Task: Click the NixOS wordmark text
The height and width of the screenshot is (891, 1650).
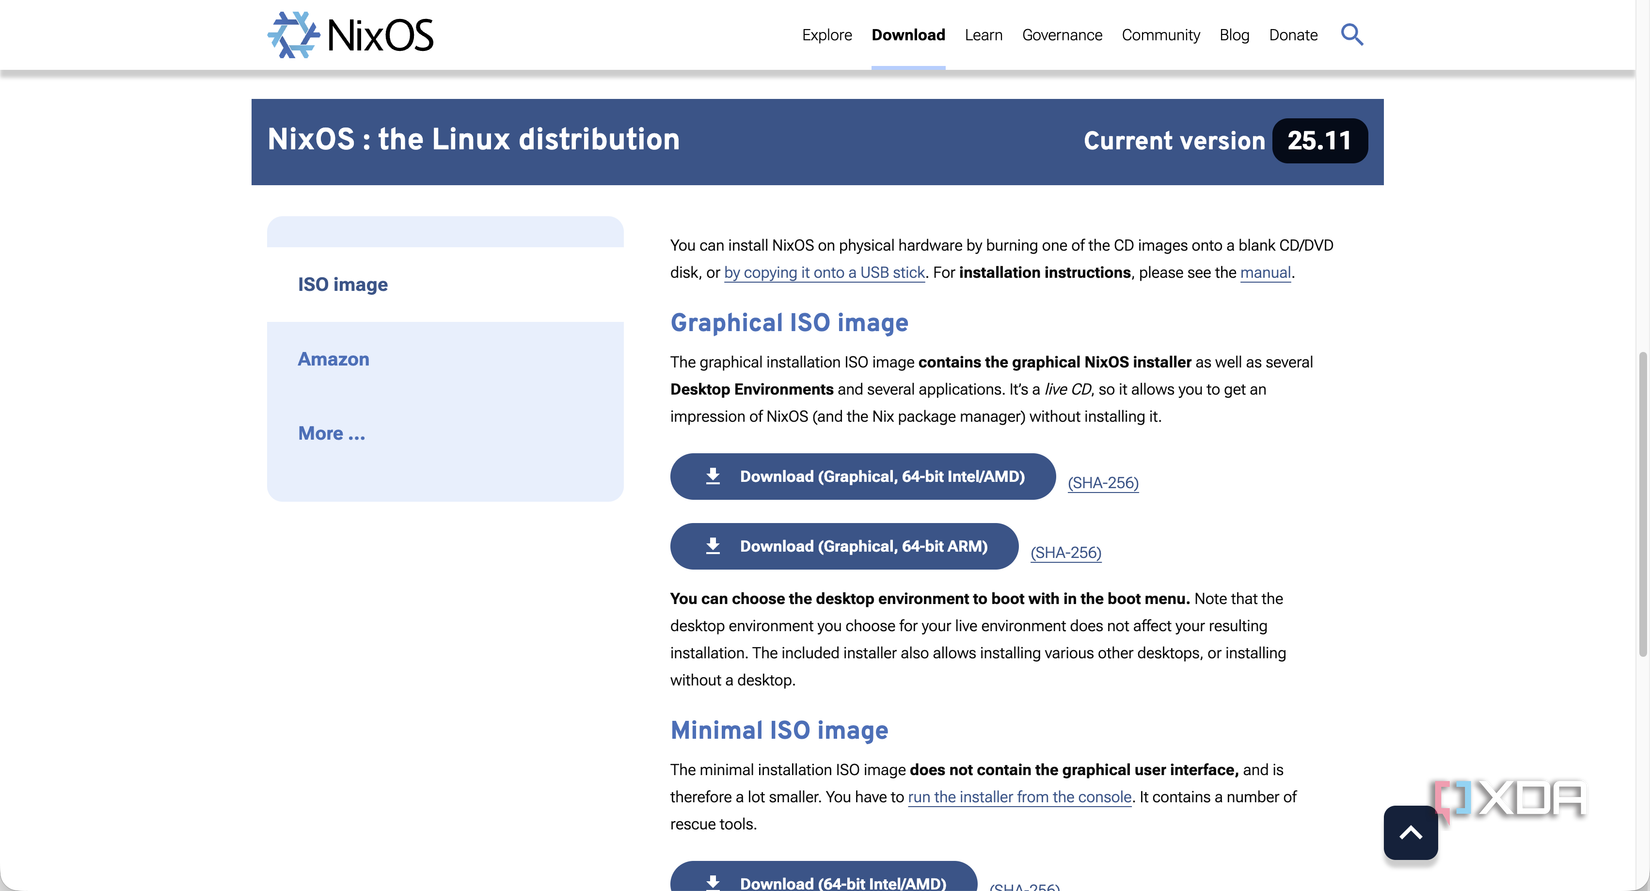Action: click(380, 36)
